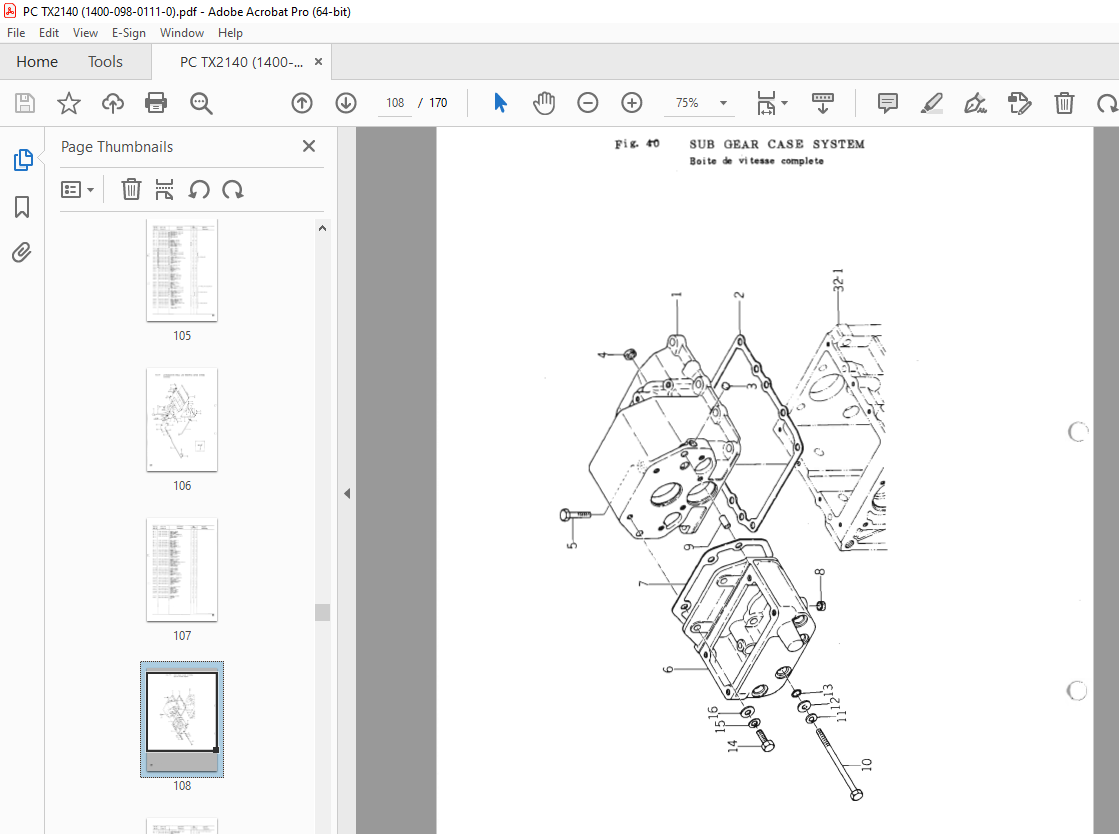Delete page using toolbar trash icon
The width and height of the screenshot is (1119, 834).
(1064, 103)
